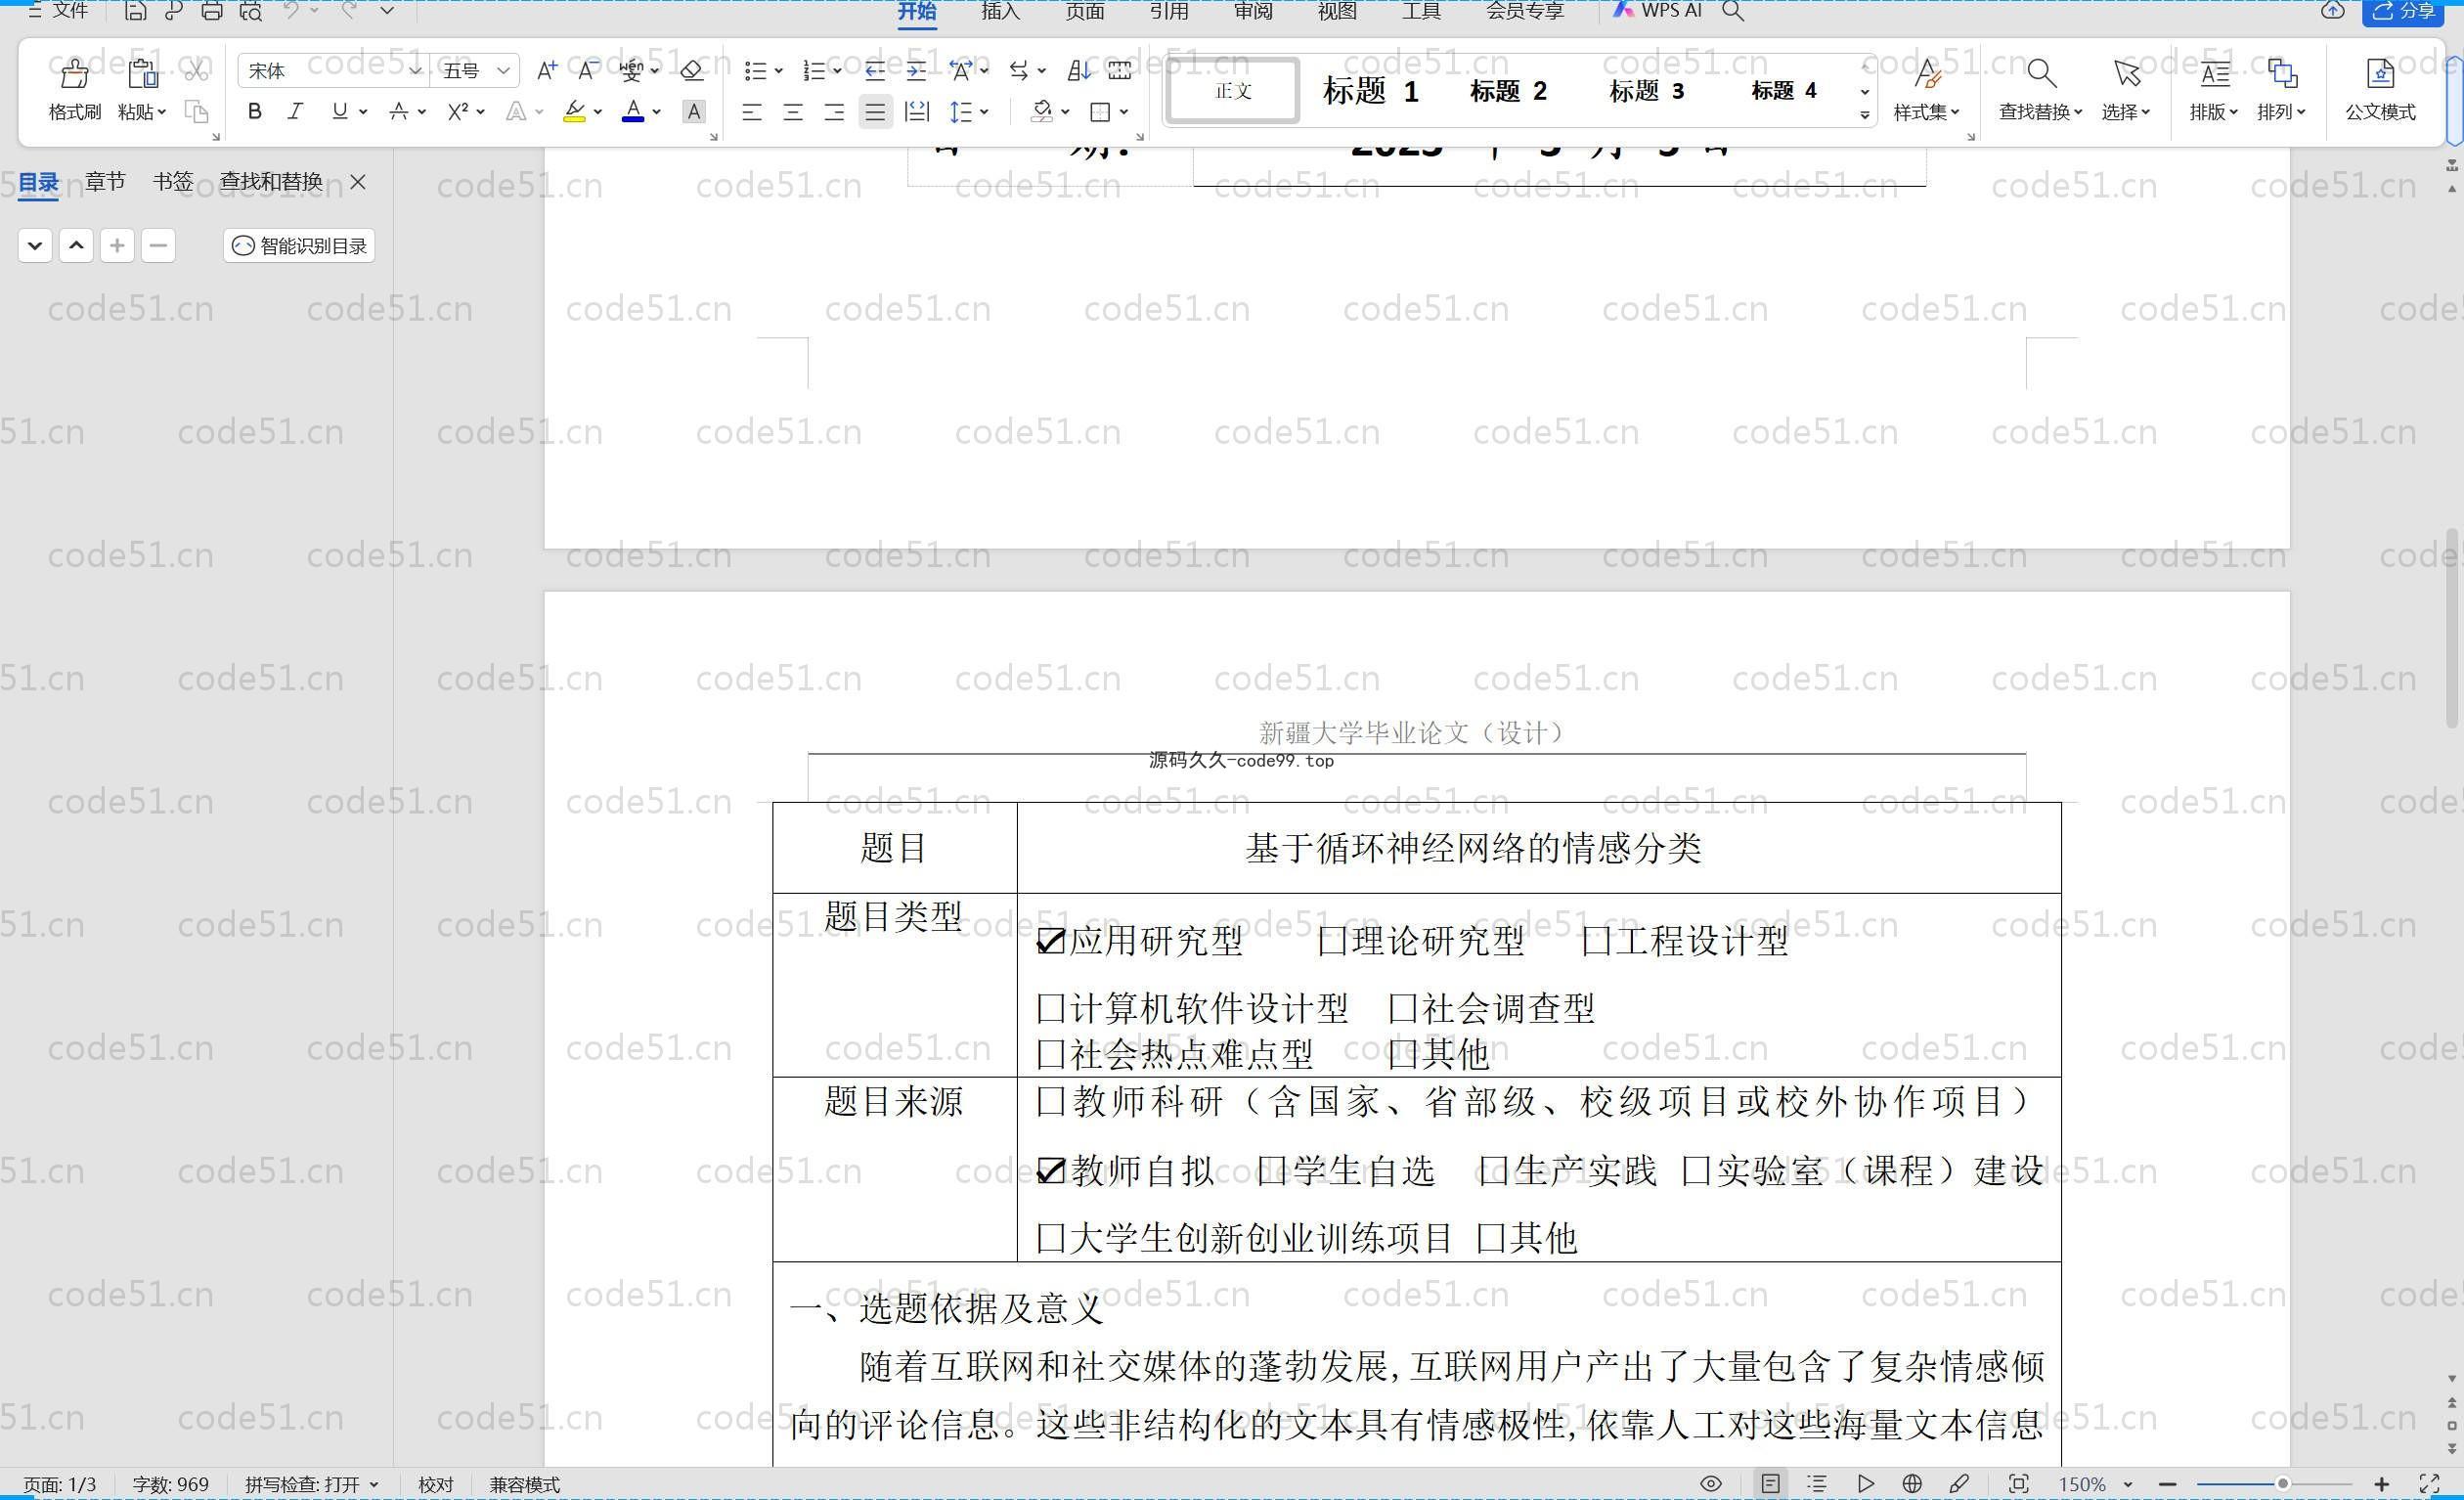Check the 社会热点难点型 checkbox

point(1050,1054)
